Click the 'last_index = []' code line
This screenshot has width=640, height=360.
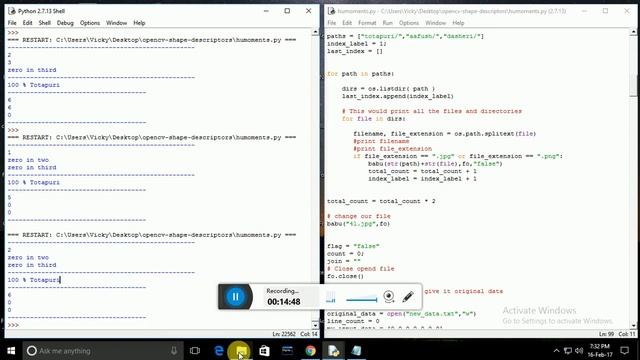tap(355, 51)
